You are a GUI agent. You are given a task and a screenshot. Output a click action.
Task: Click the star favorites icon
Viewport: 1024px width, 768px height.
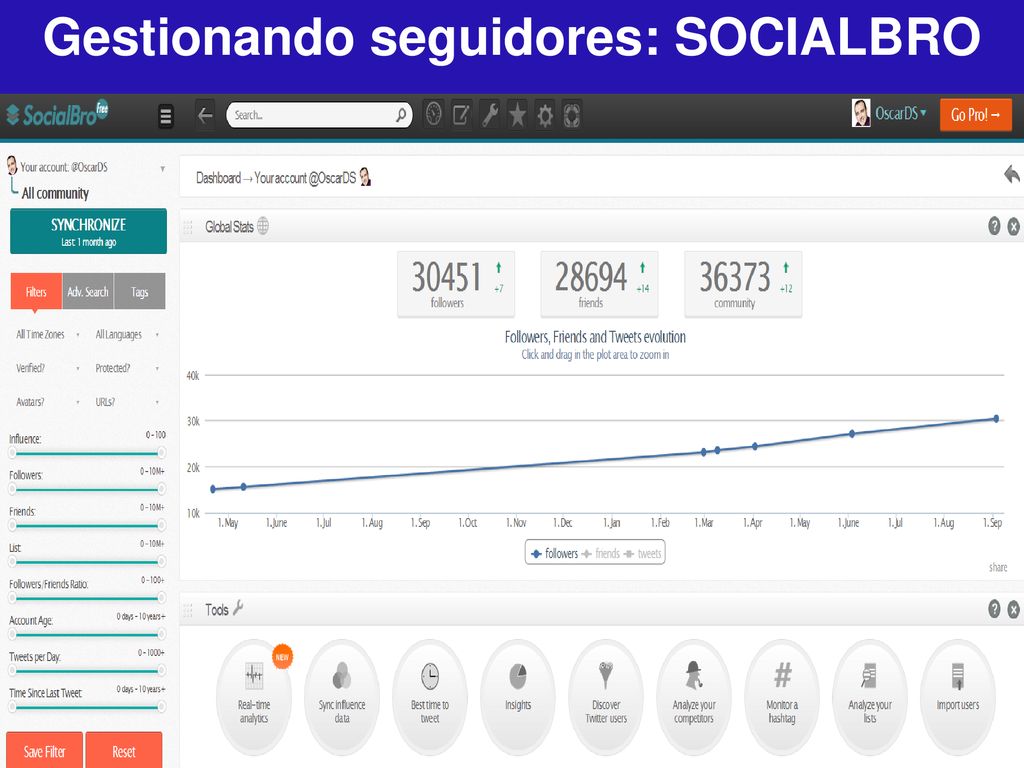point(517,115)
